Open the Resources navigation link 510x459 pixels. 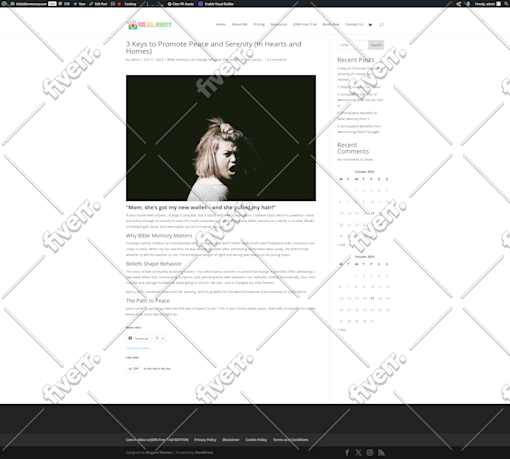pyautogui.click(x=279, y=24)
